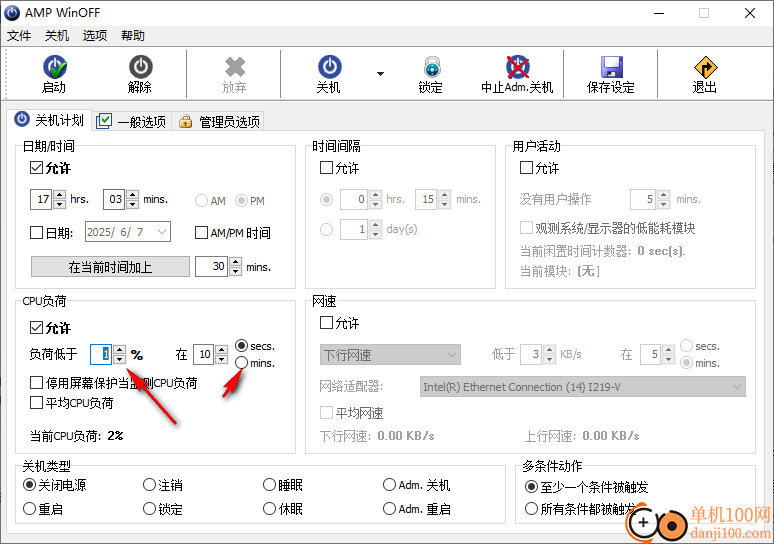Decrease CPU duration 10 with down spinner
This screenshot has height=544, width=774.
click(222, 359)
